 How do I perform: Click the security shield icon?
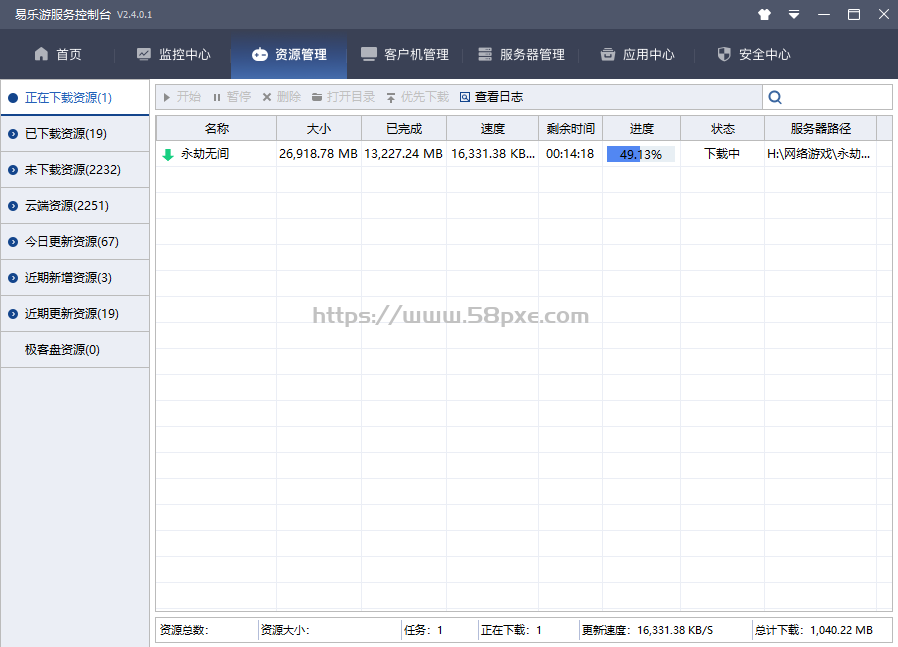(x=724, y=54)
